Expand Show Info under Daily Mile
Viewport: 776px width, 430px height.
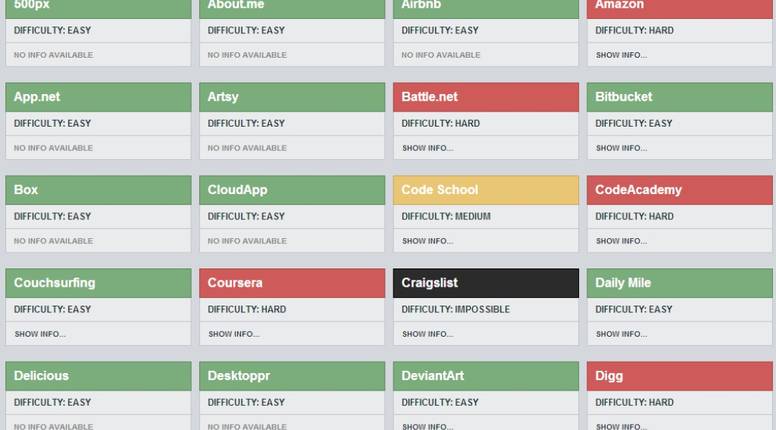(x=621, y=334)
